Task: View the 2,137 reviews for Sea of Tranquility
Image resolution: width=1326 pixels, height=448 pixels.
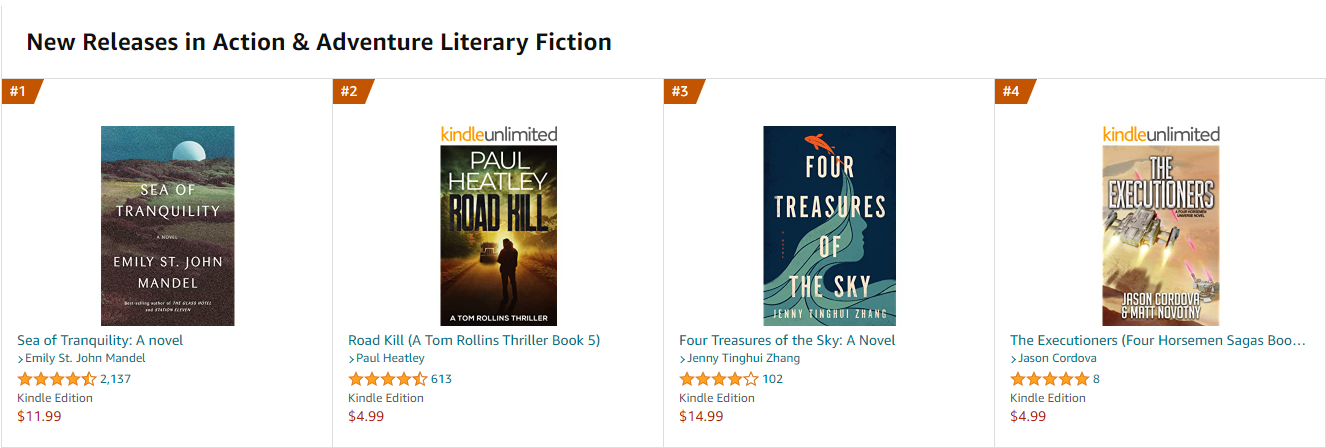Action: tap(115, 379)
